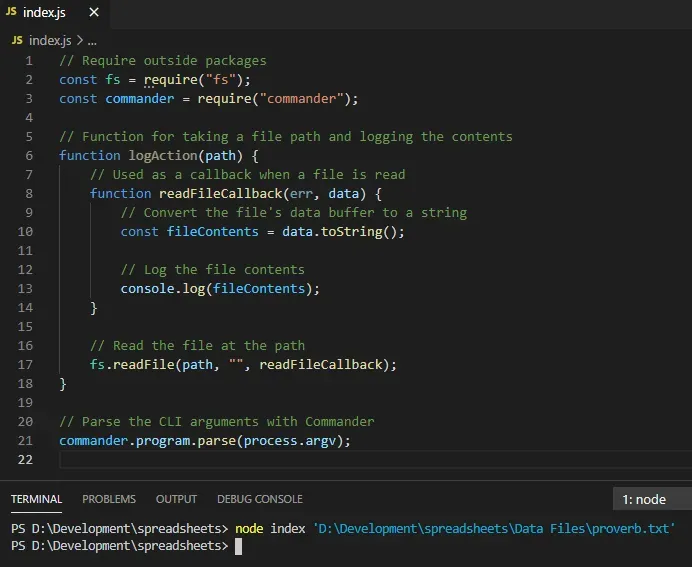The image size is (692, 567).
Task: Click readFileCallback on line 8
Action: 221,193
